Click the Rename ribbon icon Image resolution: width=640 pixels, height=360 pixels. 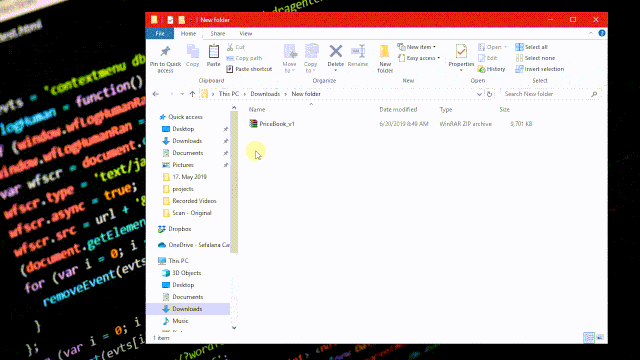(358, 51)
